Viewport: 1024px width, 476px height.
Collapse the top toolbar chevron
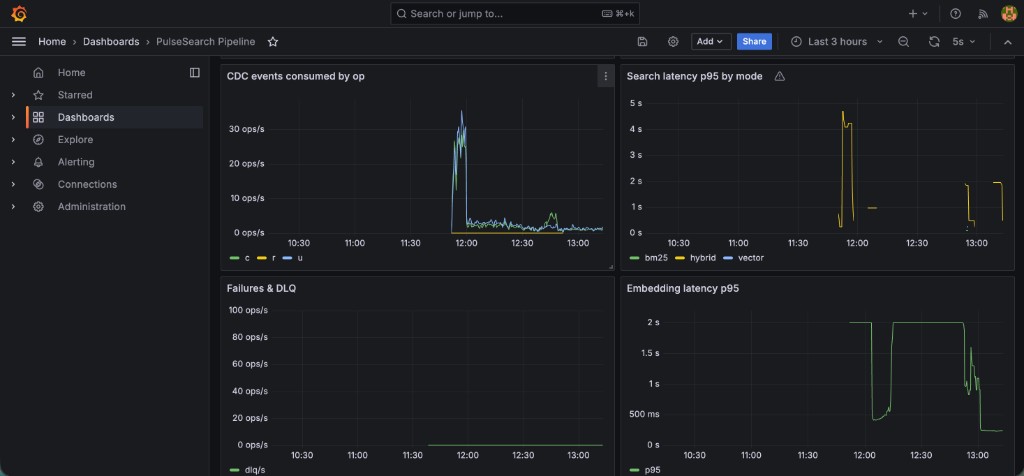[x=1008, y=42]
